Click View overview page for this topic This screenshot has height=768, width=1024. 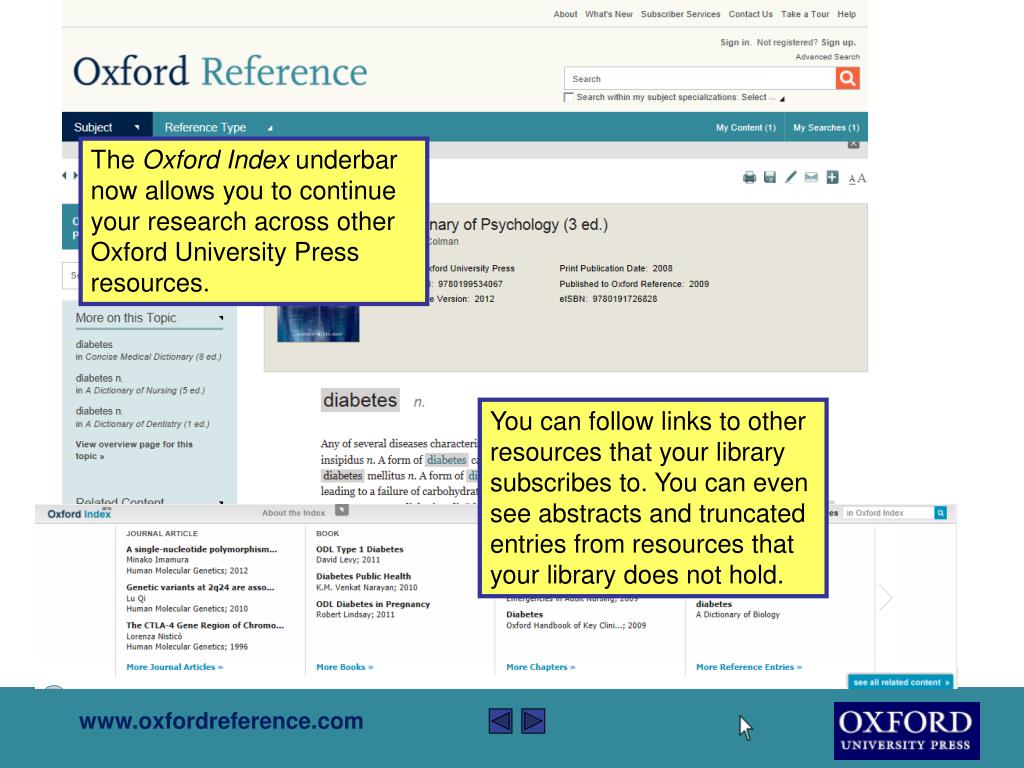pos(134,450)
